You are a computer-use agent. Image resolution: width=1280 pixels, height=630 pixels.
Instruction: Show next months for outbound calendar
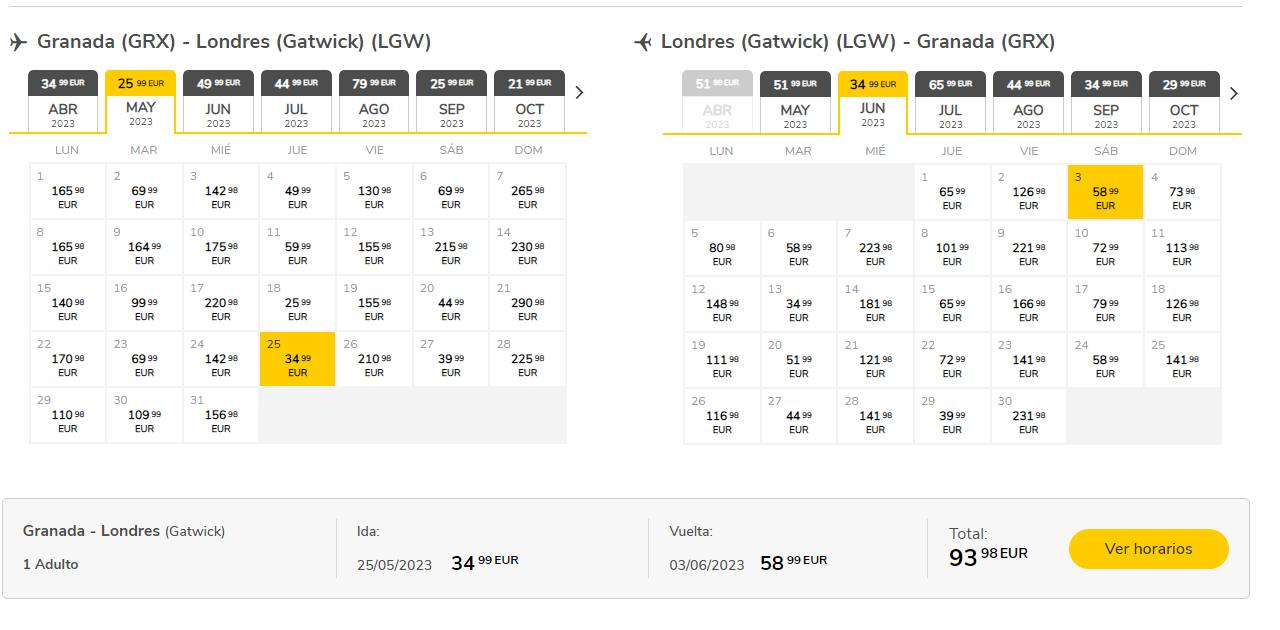(x=579, y=93)
